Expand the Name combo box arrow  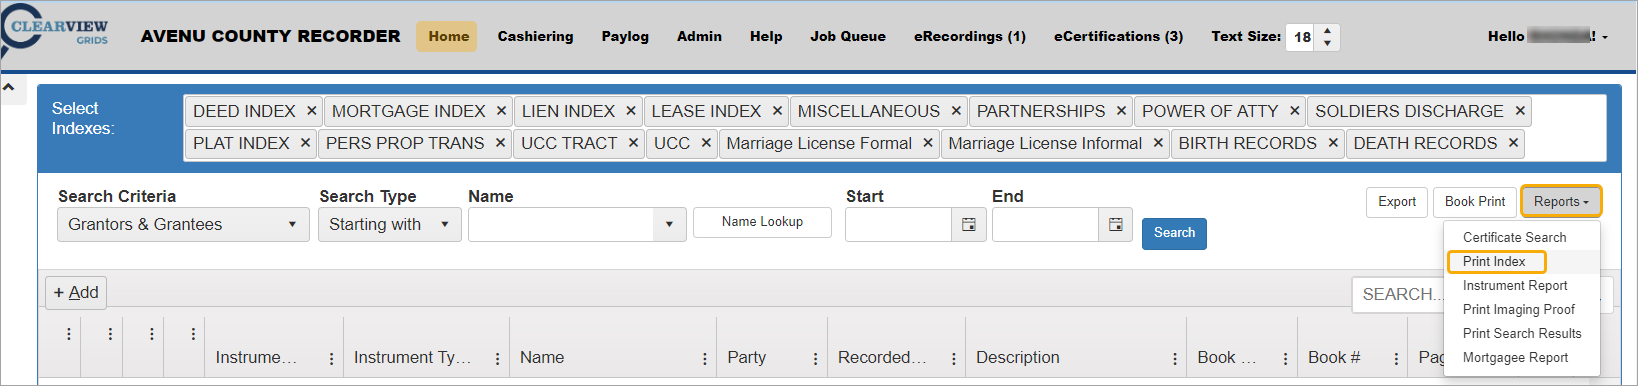[669, 225]
